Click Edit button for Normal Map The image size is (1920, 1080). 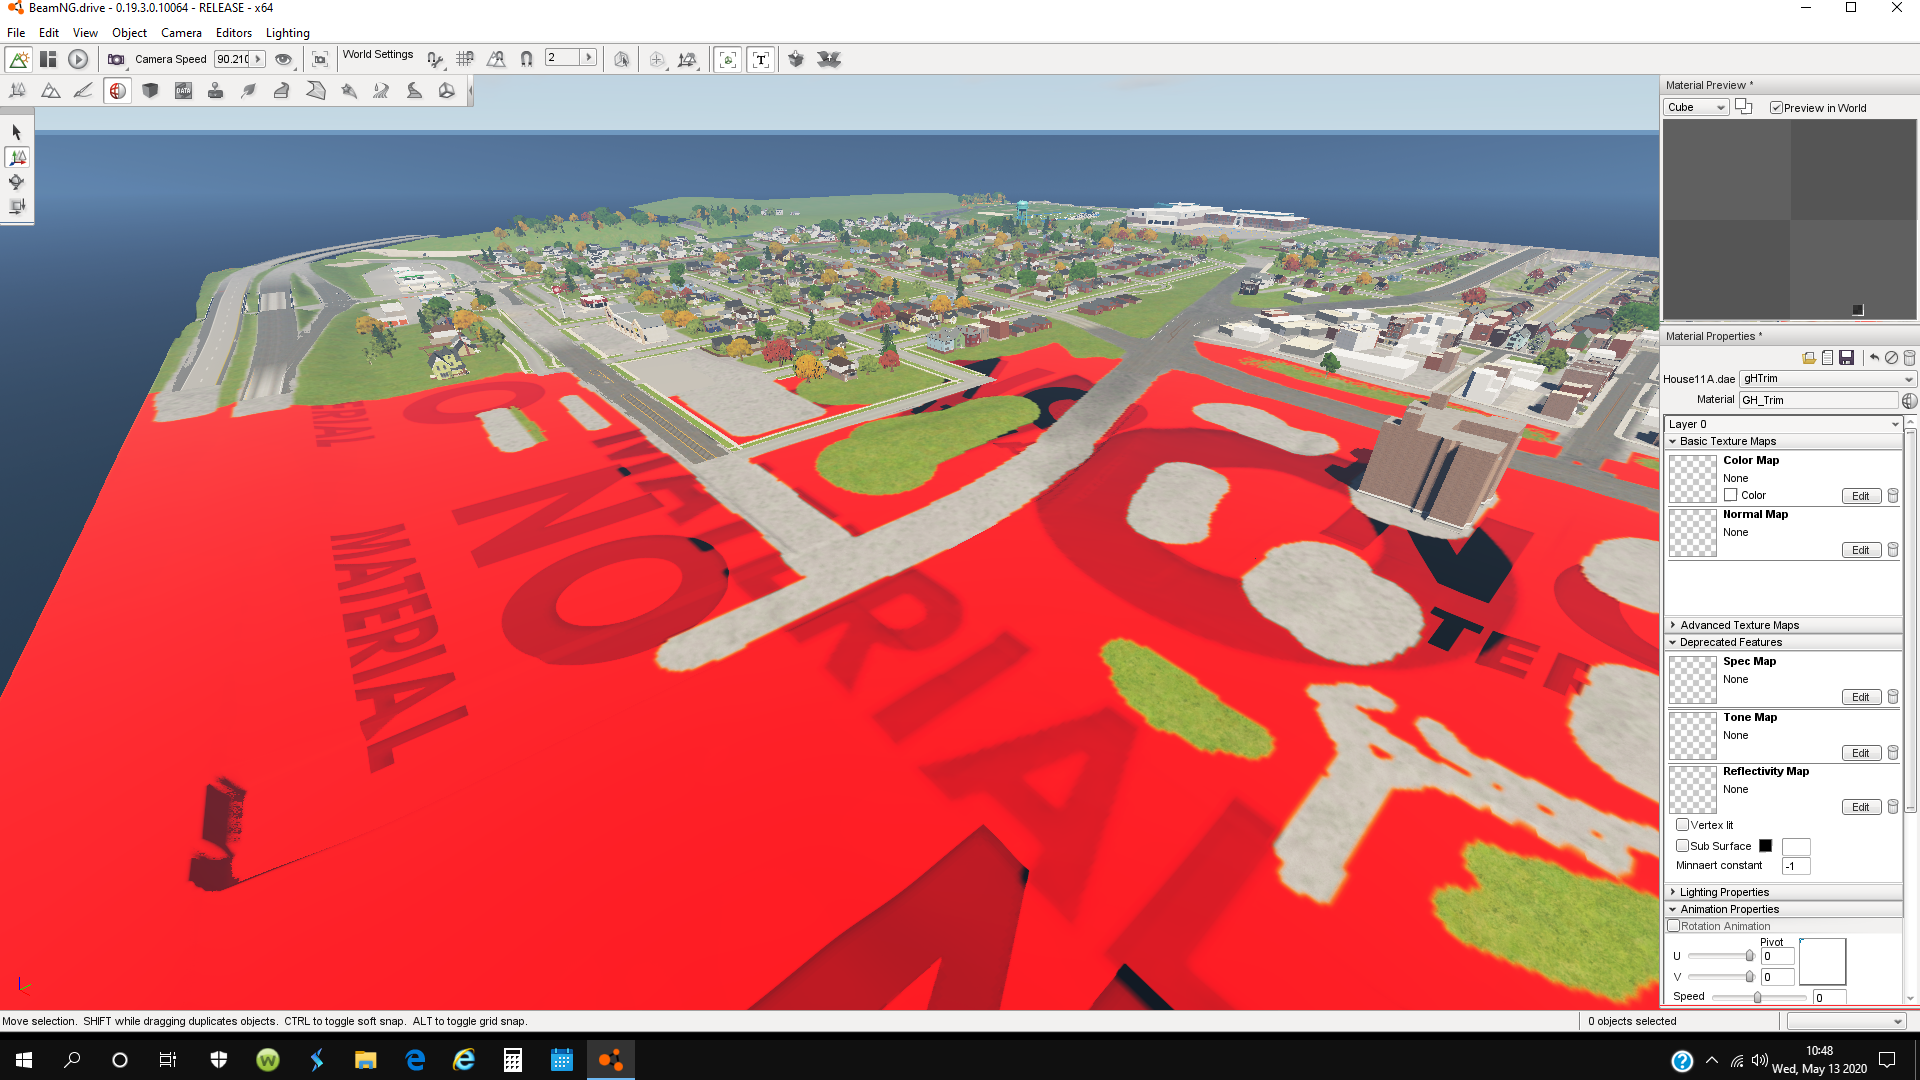pyautogui.click(x=1861, y=551)
